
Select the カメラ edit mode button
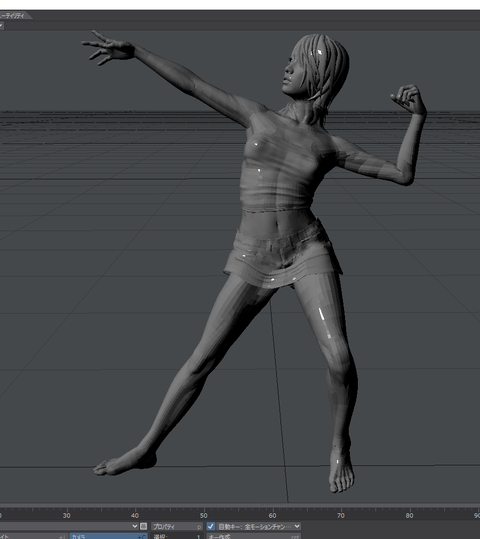point(109,536)
